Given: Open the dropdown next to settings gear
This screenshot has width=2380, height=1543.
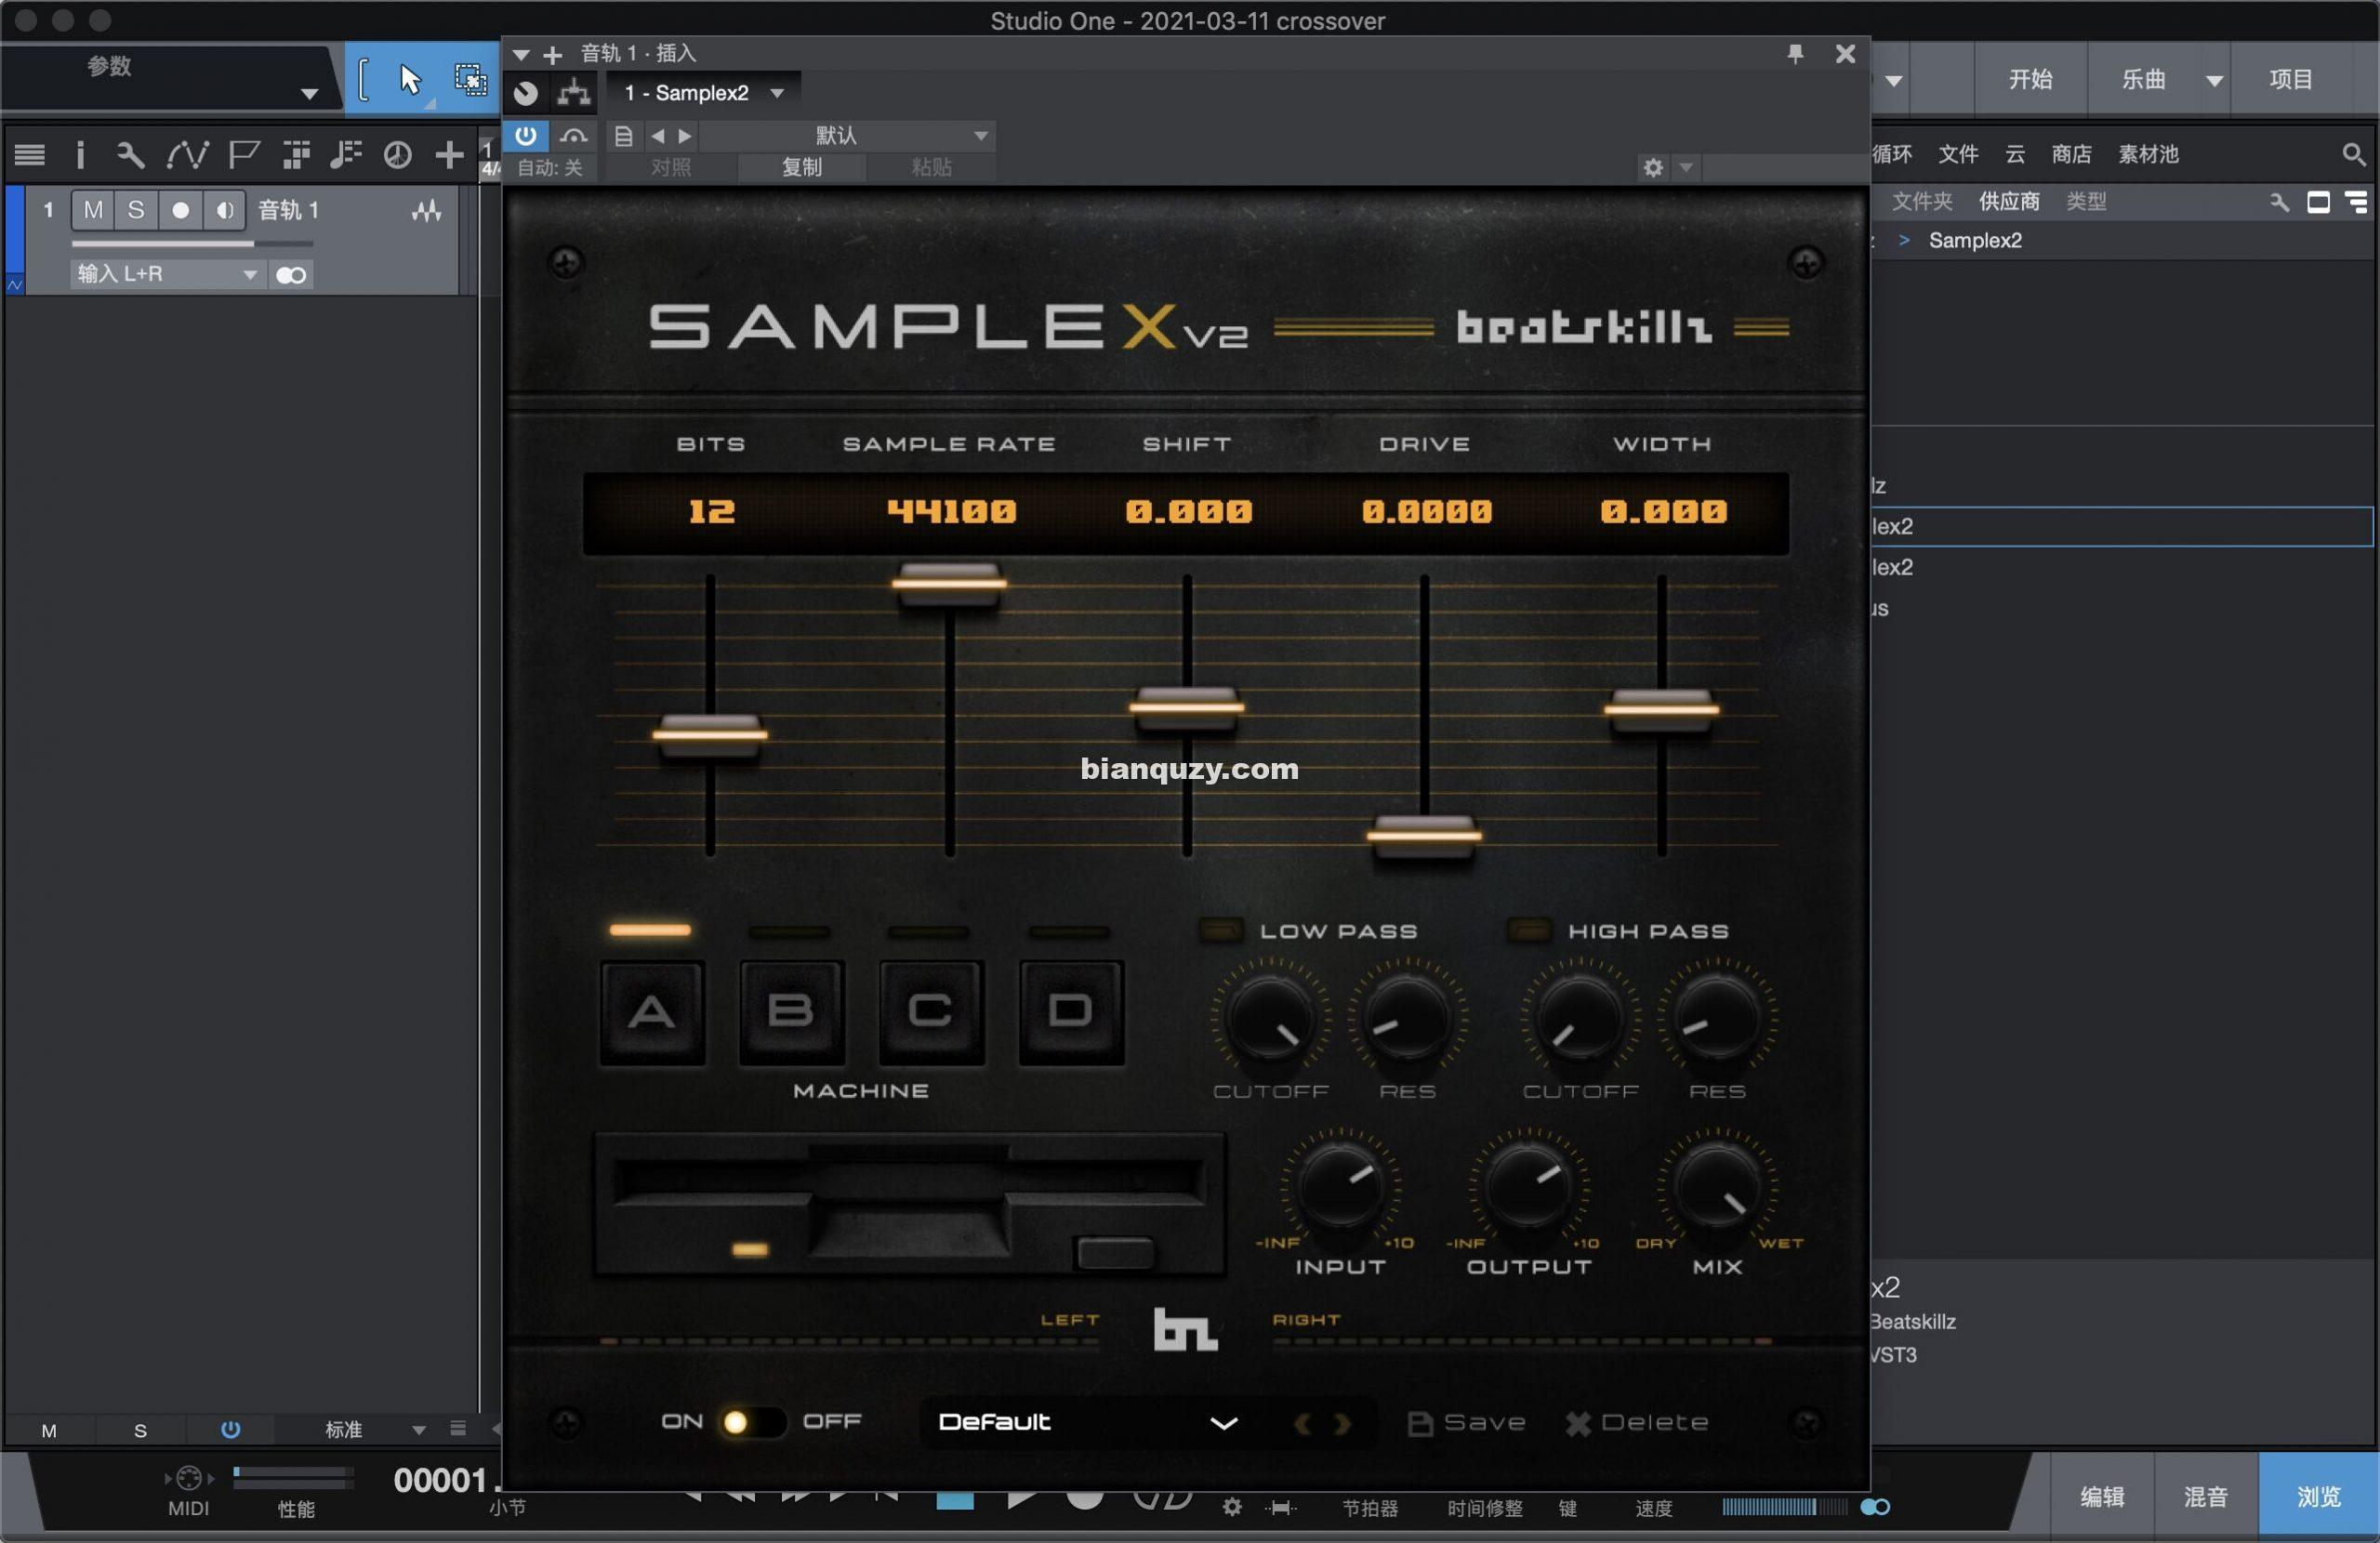Looking at the screenshot, I should click(1686, 167).
